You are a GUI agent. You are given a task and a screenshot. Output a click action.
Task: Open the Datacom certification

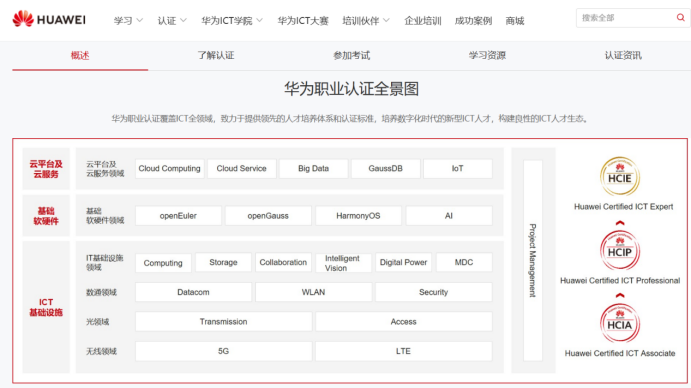click(193, 292)
